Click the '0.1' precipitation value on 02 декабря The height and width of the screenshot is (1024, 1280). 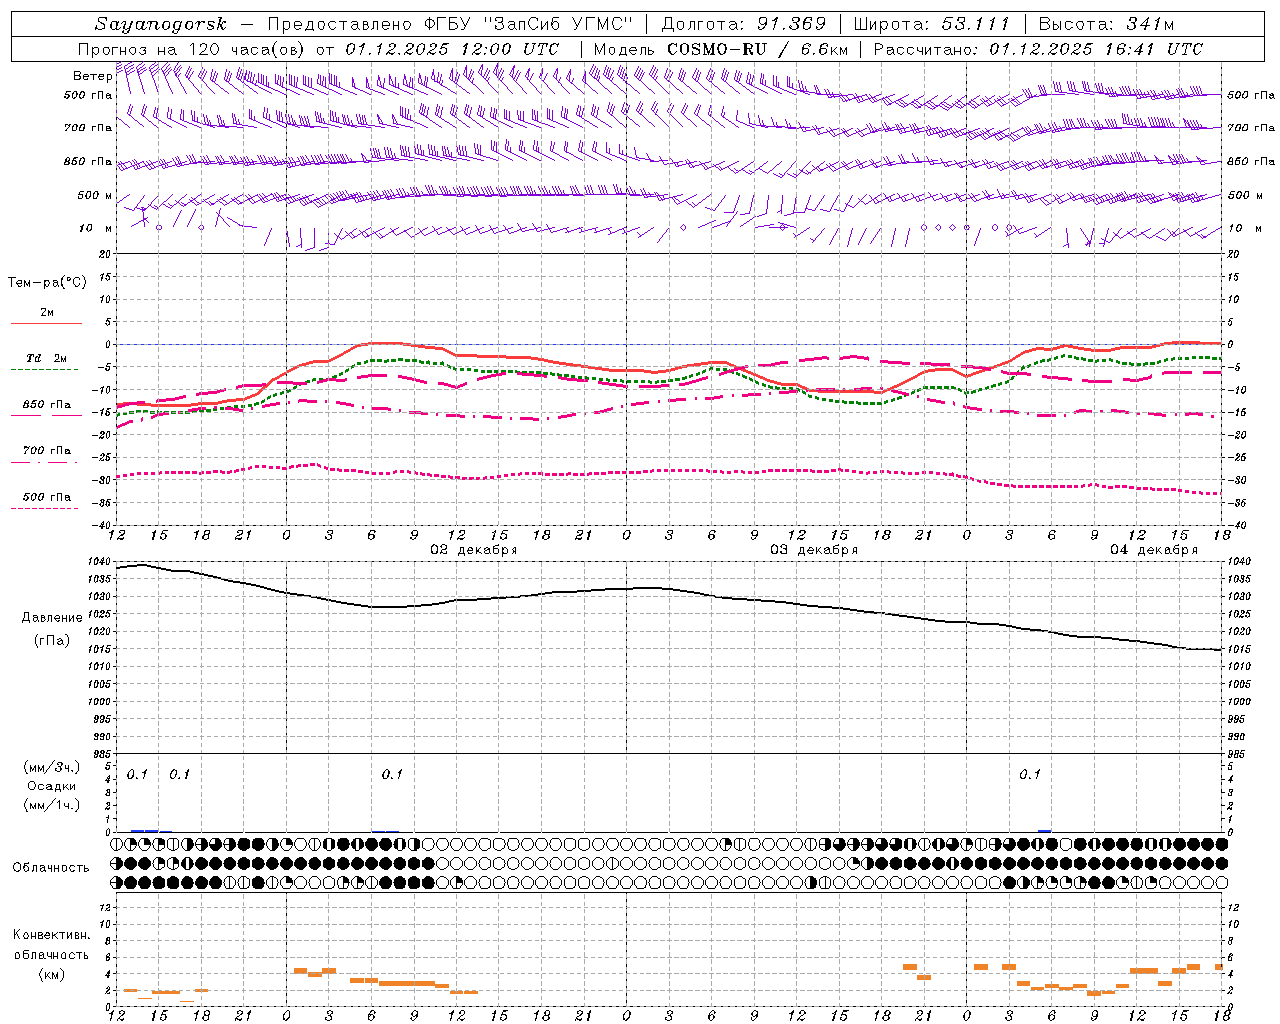click(x=392, y=774)
